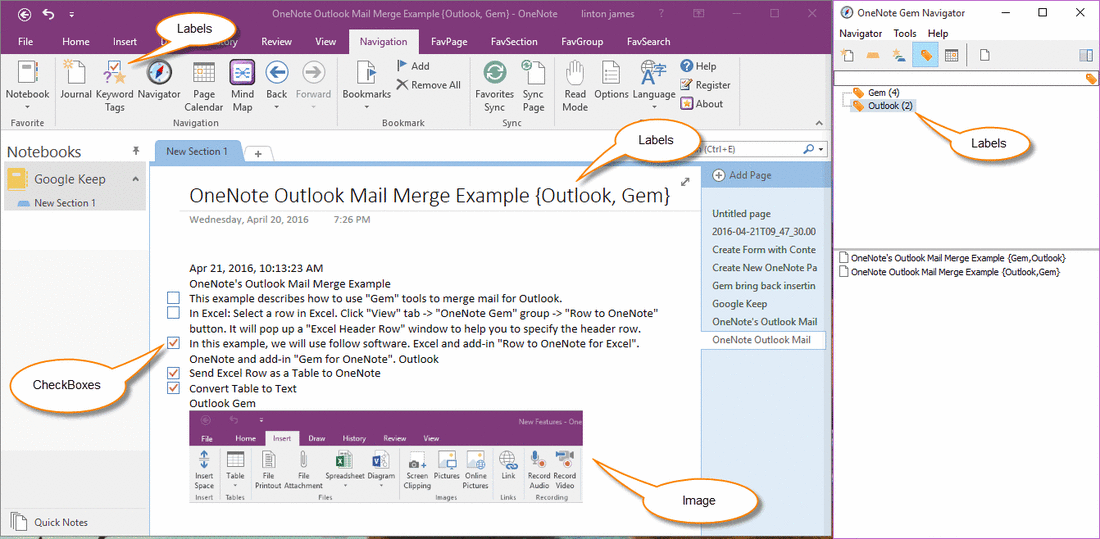Click Add Page in the page list

[742, 175]
